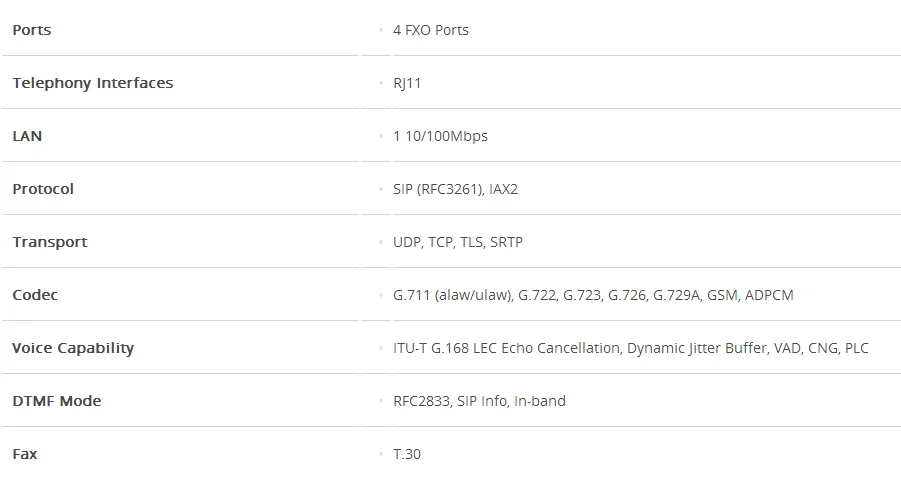Select the T.30 fax value
Image resolution: width=901 pixels, height=478 pixels.
pyautogui.click(x=407, y=454)
